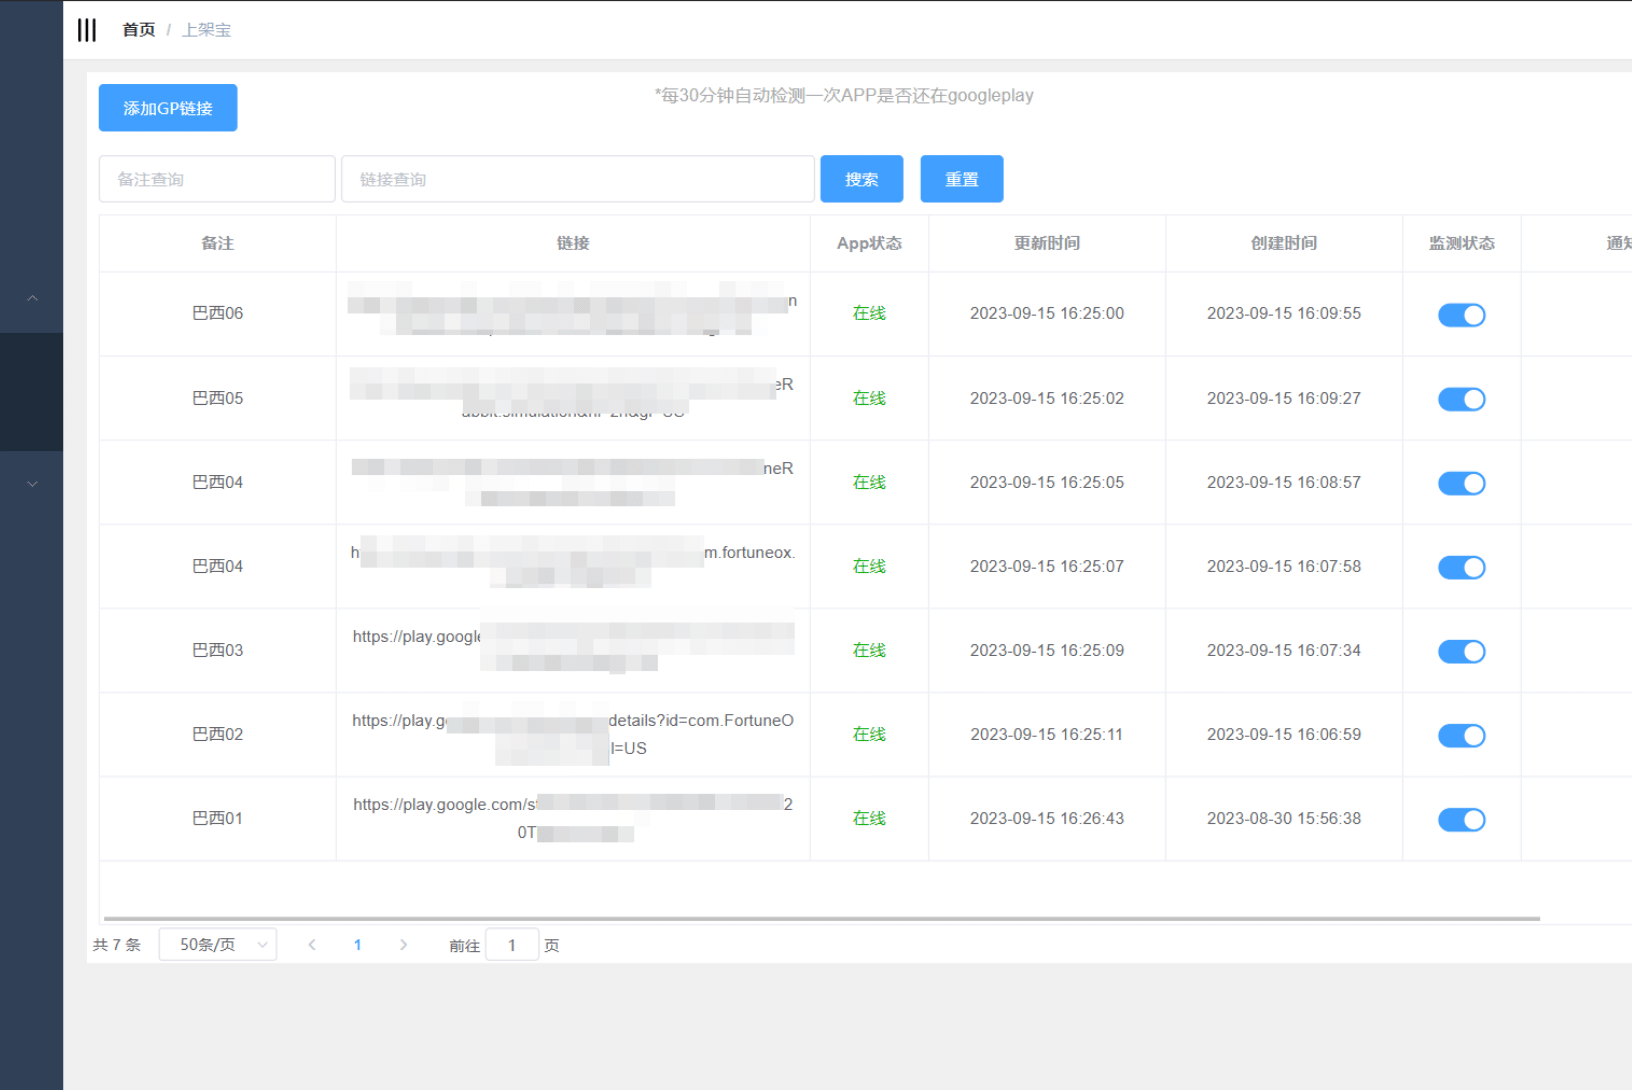Open the 50条/页 page size dropdown
The image size is (1632, 1090).
point(218,945)
